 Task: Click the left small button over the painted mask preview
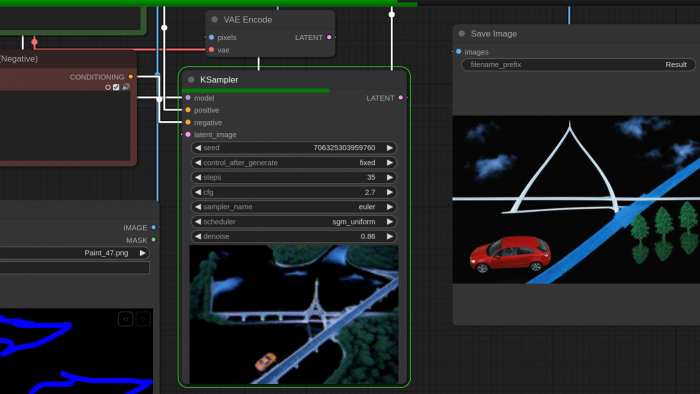[125, 319]
